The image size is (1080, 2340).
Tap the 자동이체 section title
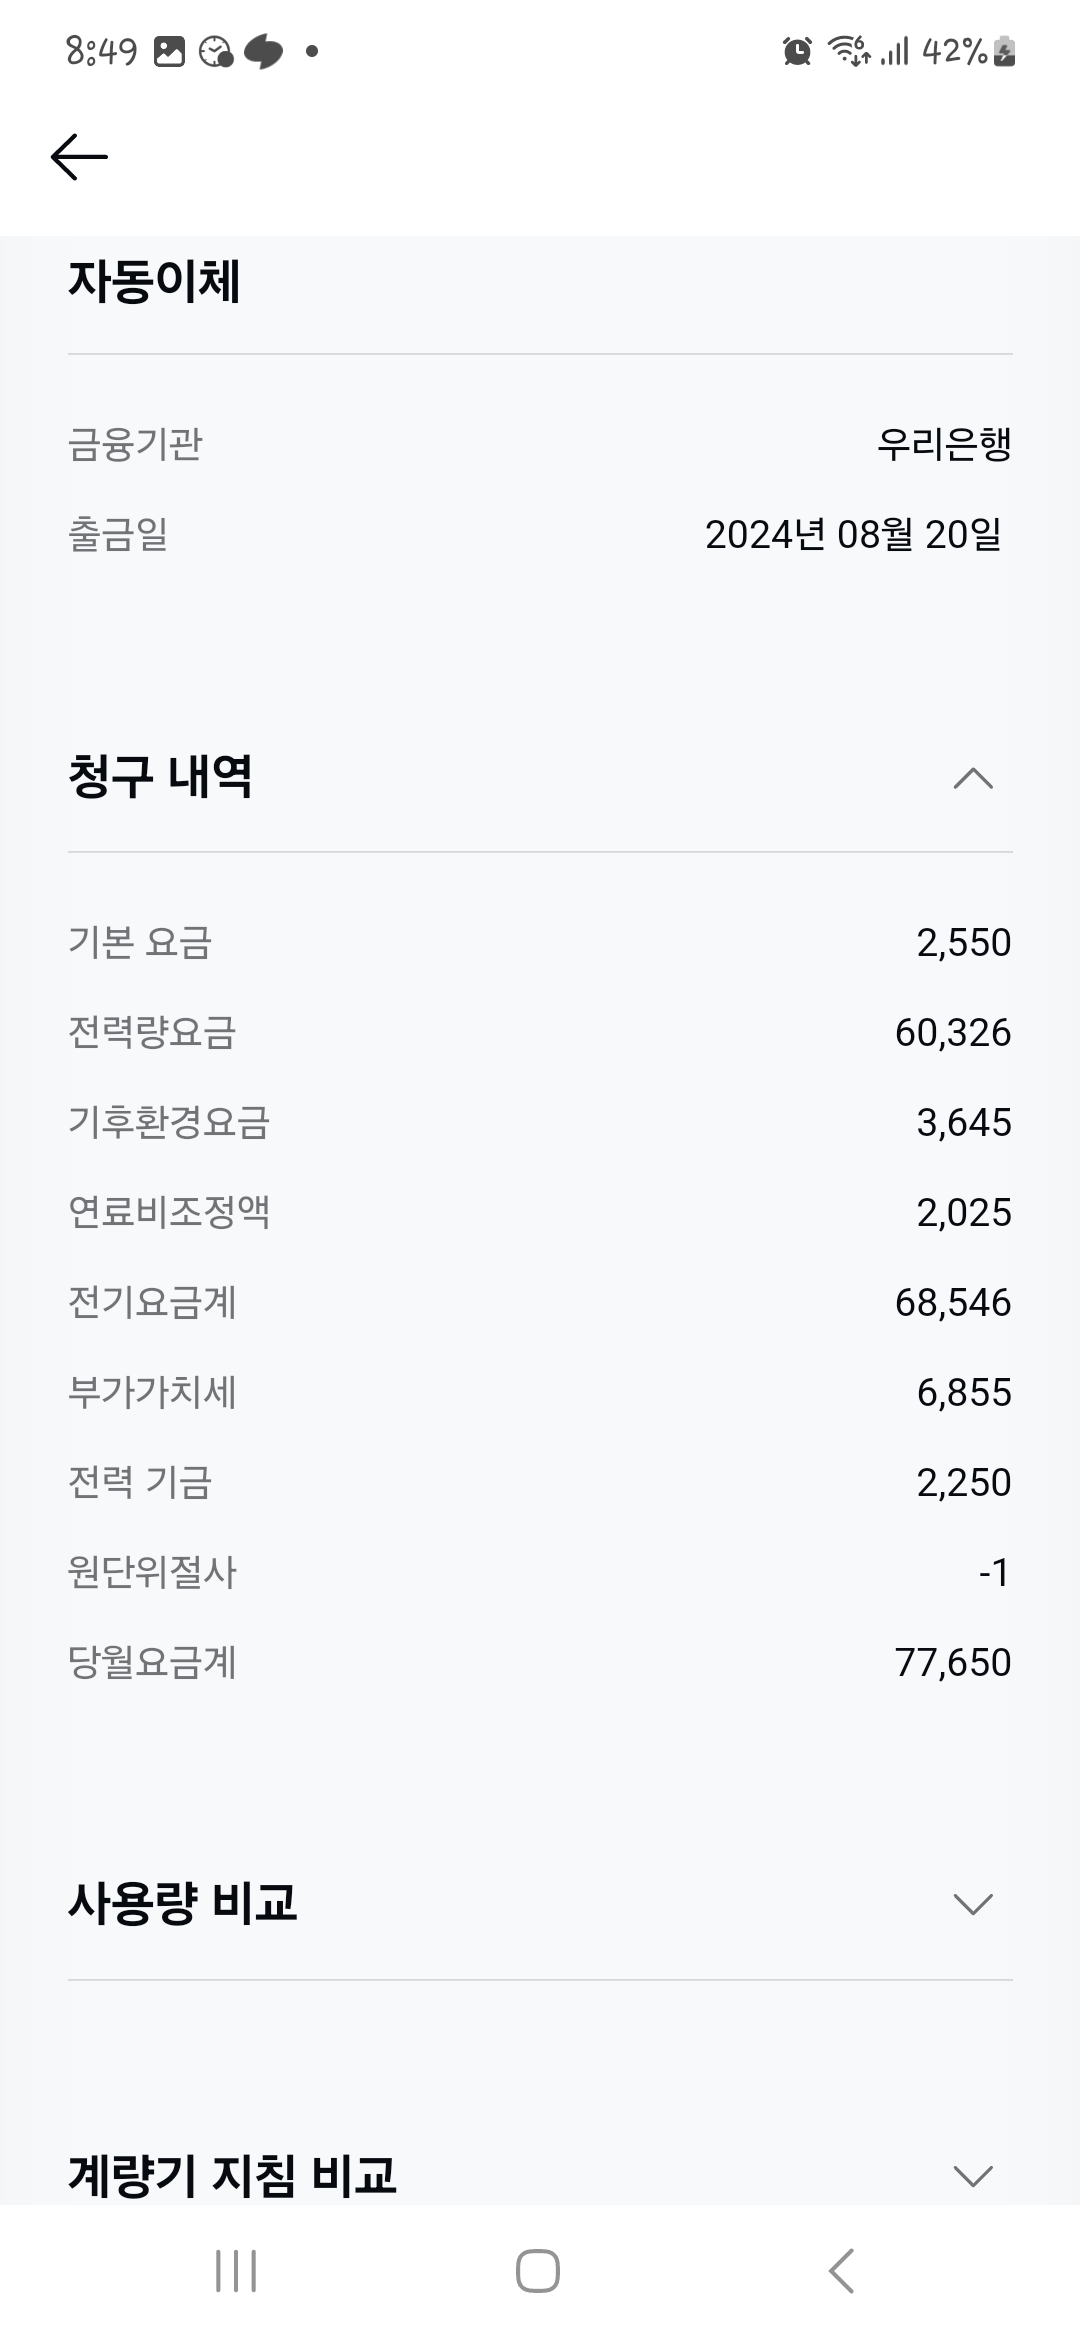pos(154,281)
